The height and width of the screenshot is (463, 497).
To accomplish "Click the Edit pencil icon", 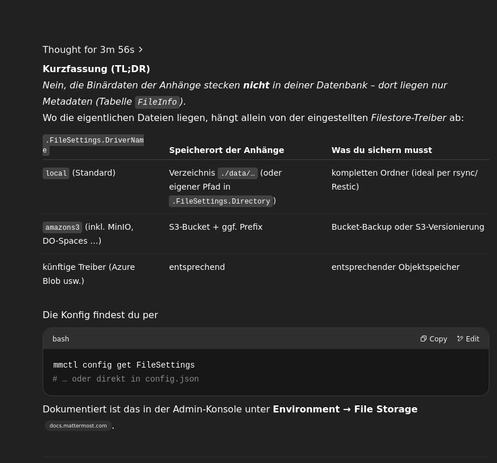I will [x=460, y=339].
